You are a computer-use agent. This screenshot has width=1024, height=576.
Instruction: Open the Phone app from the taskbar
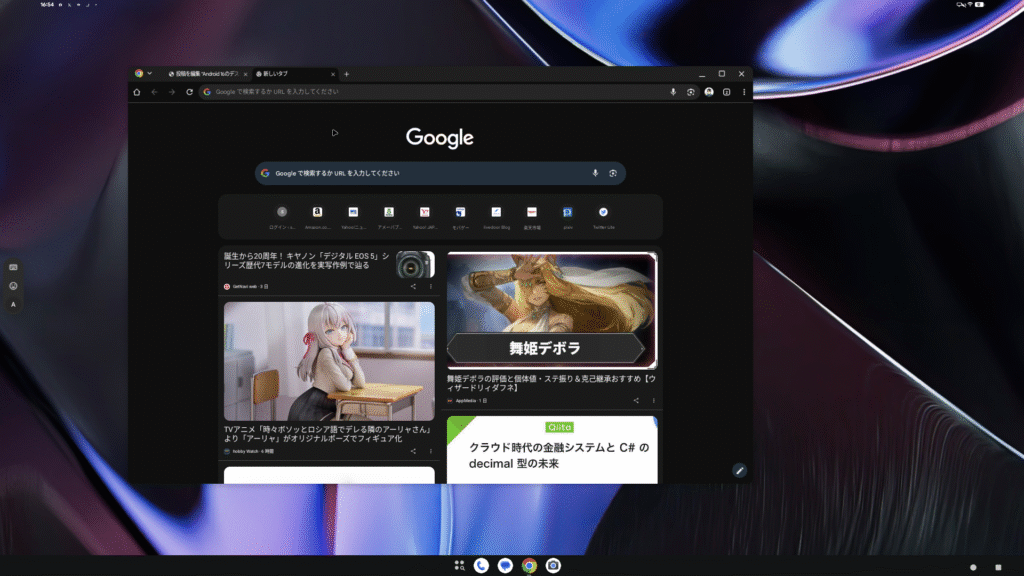(481, 565)
